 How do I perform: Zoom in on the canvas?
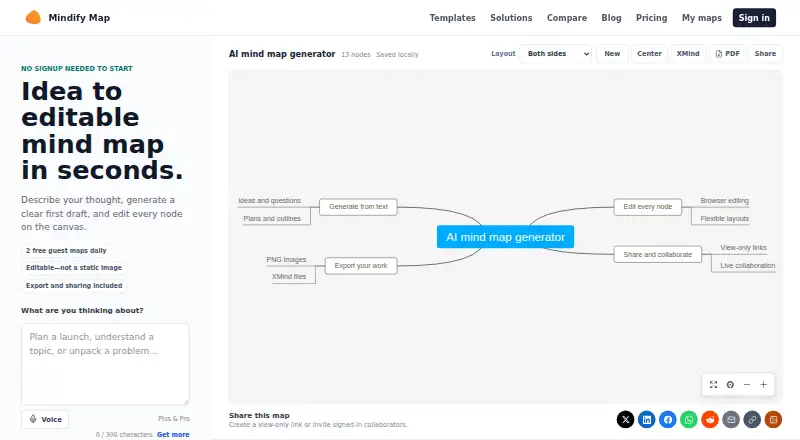[763, 384]
